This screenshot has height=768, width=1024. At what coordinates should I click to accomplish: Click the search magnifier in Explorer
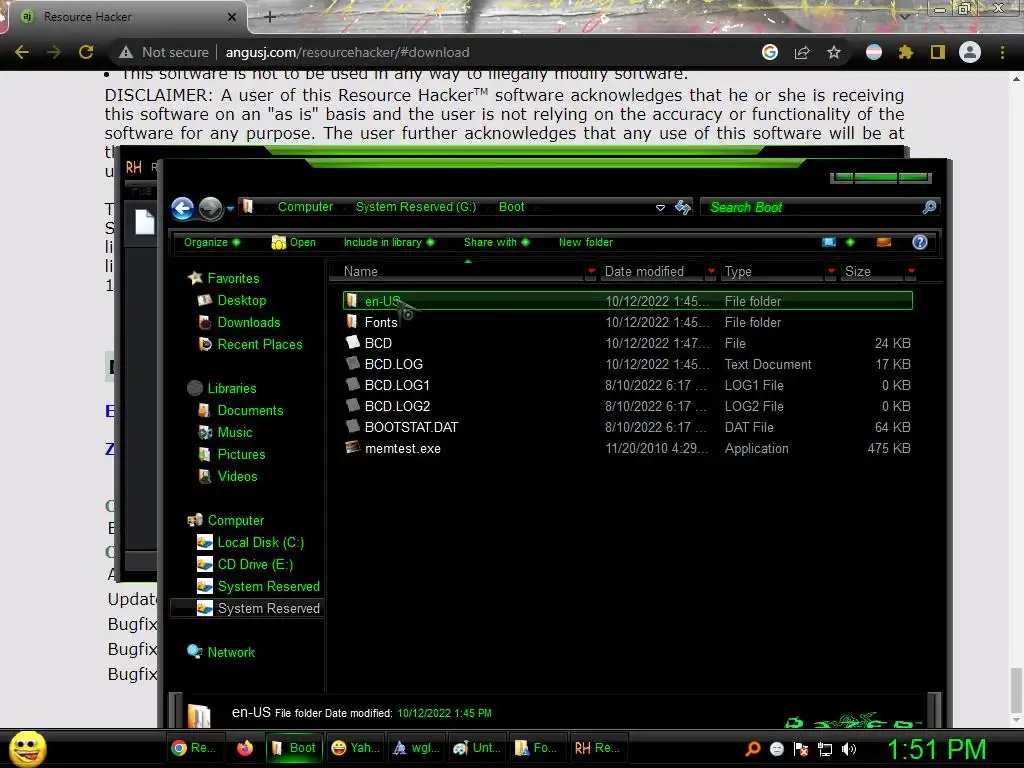coord(929,207)
